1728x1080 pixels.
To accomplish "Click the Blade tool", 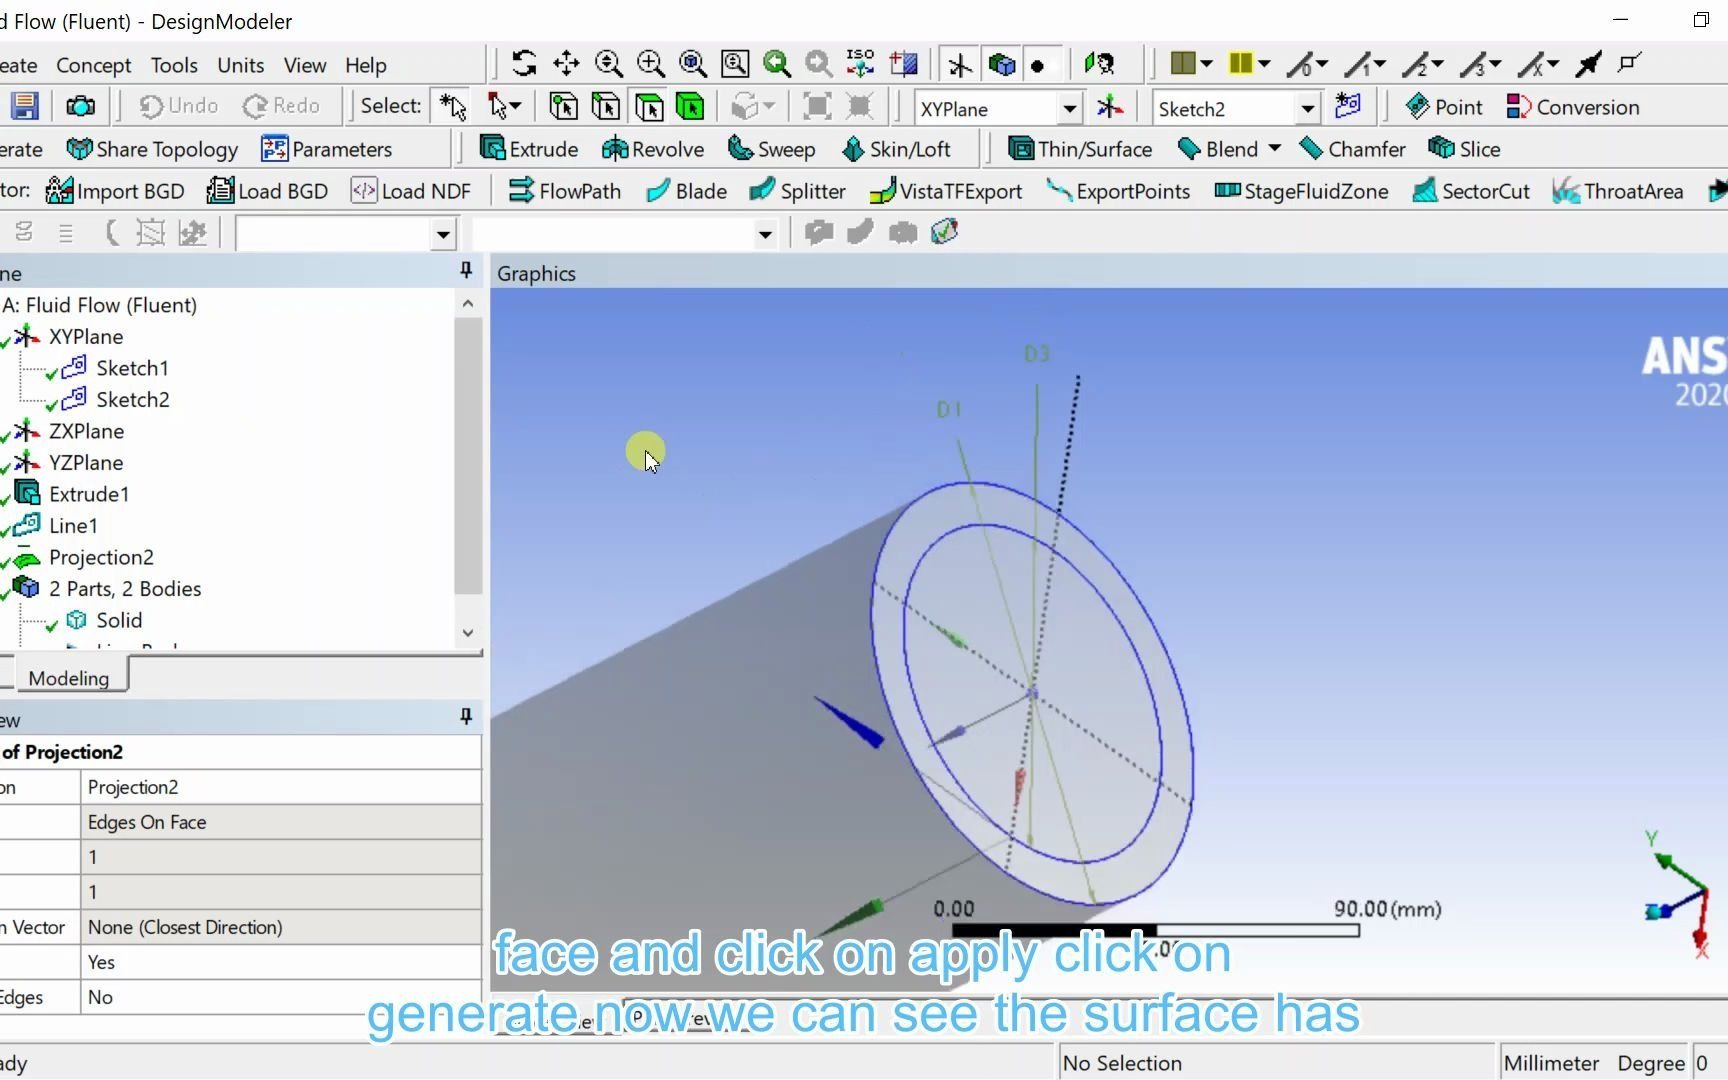I will (686, 191).
